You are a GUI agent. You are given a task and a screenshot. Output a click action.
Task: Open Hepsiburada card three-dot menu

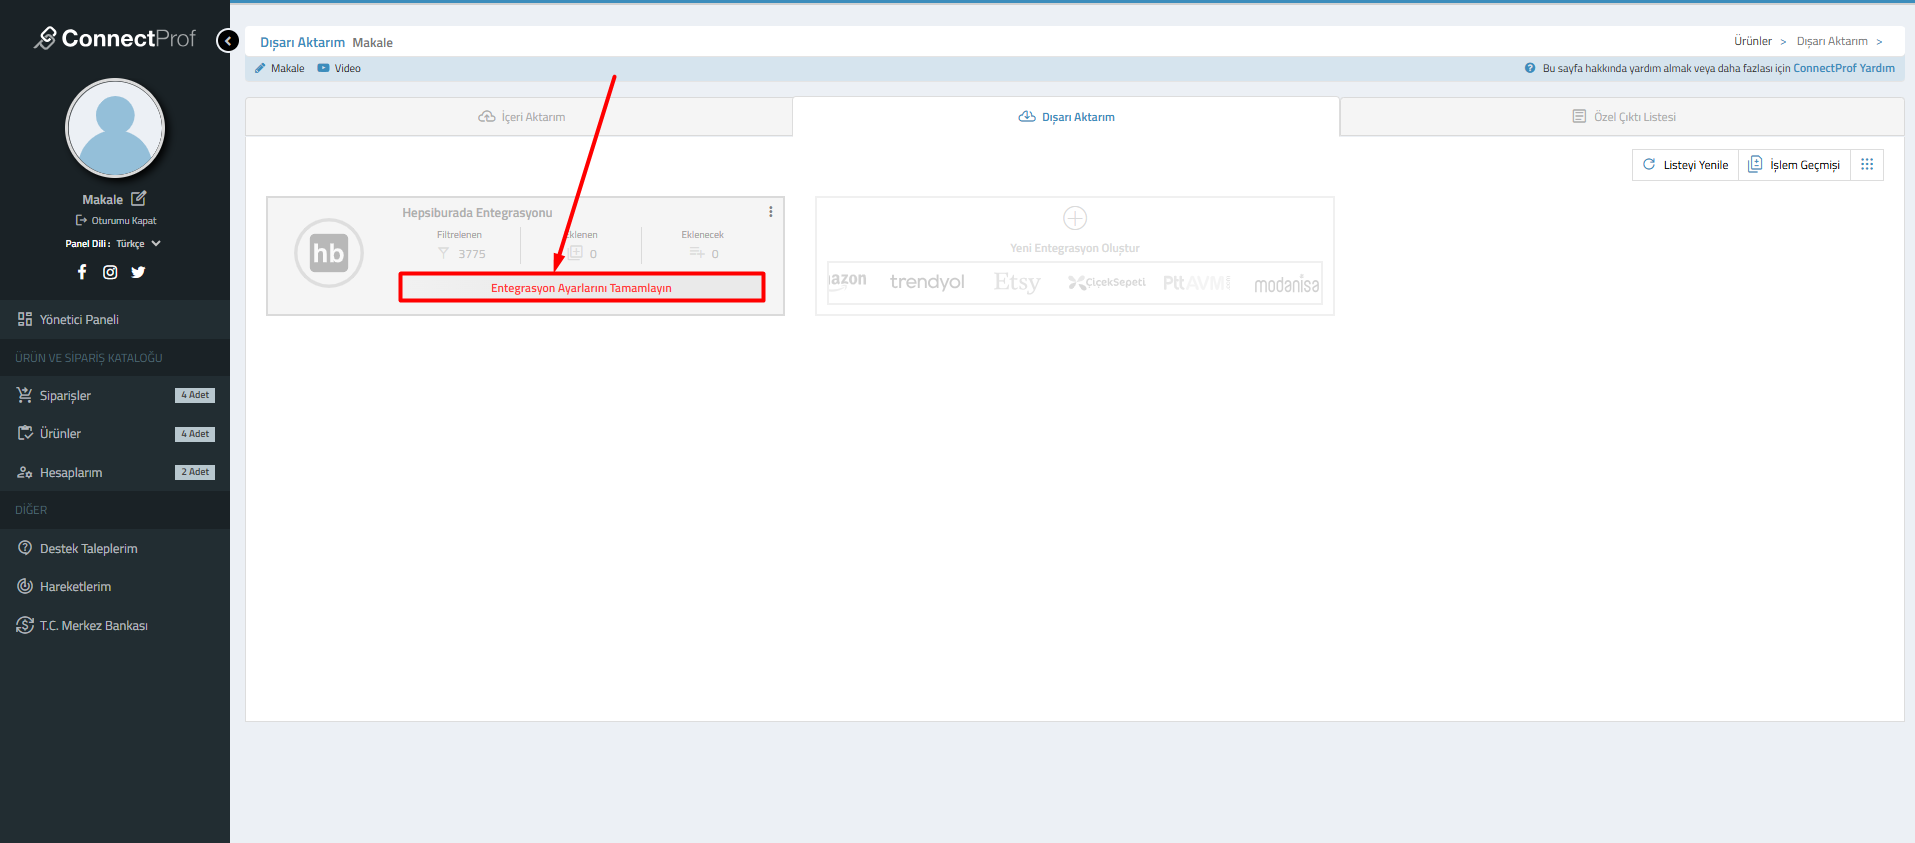pos(770,212)
